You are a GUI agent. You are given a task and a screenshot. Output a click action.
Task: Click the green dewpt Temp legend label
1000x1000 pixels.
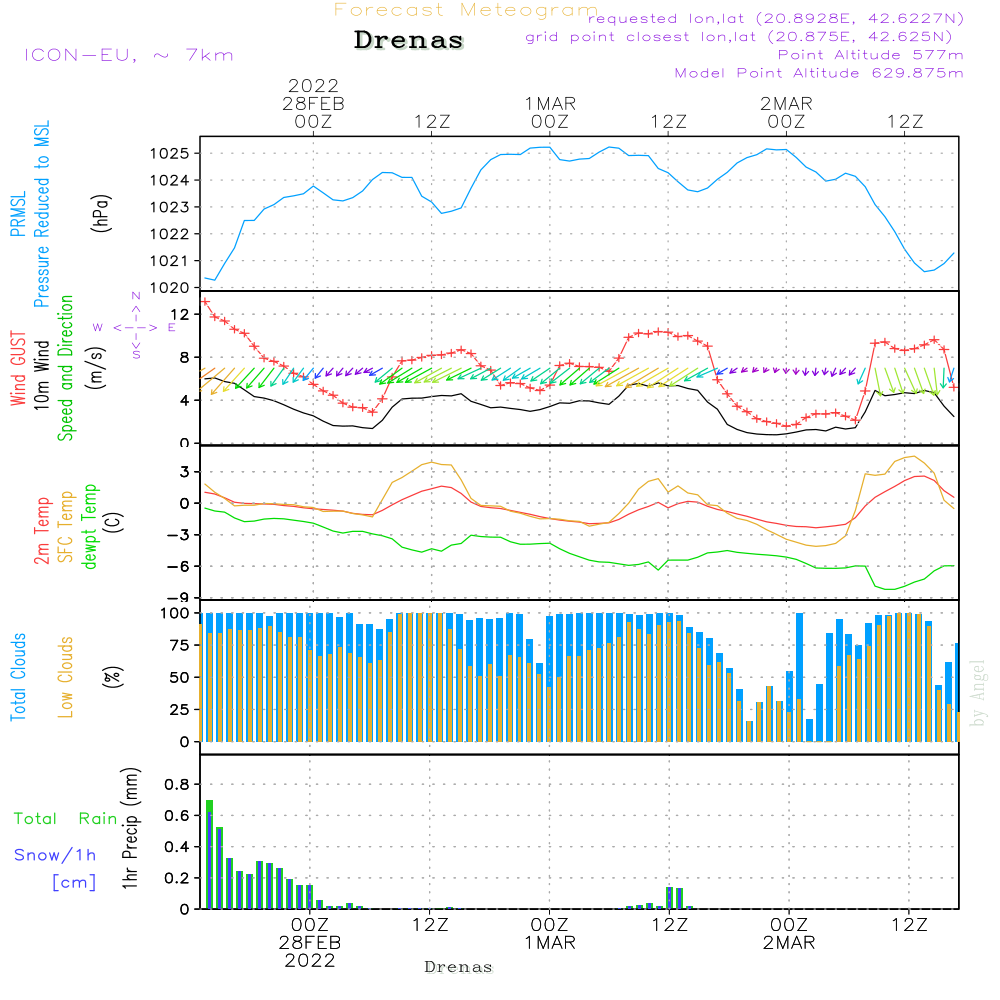coord(90,527)
